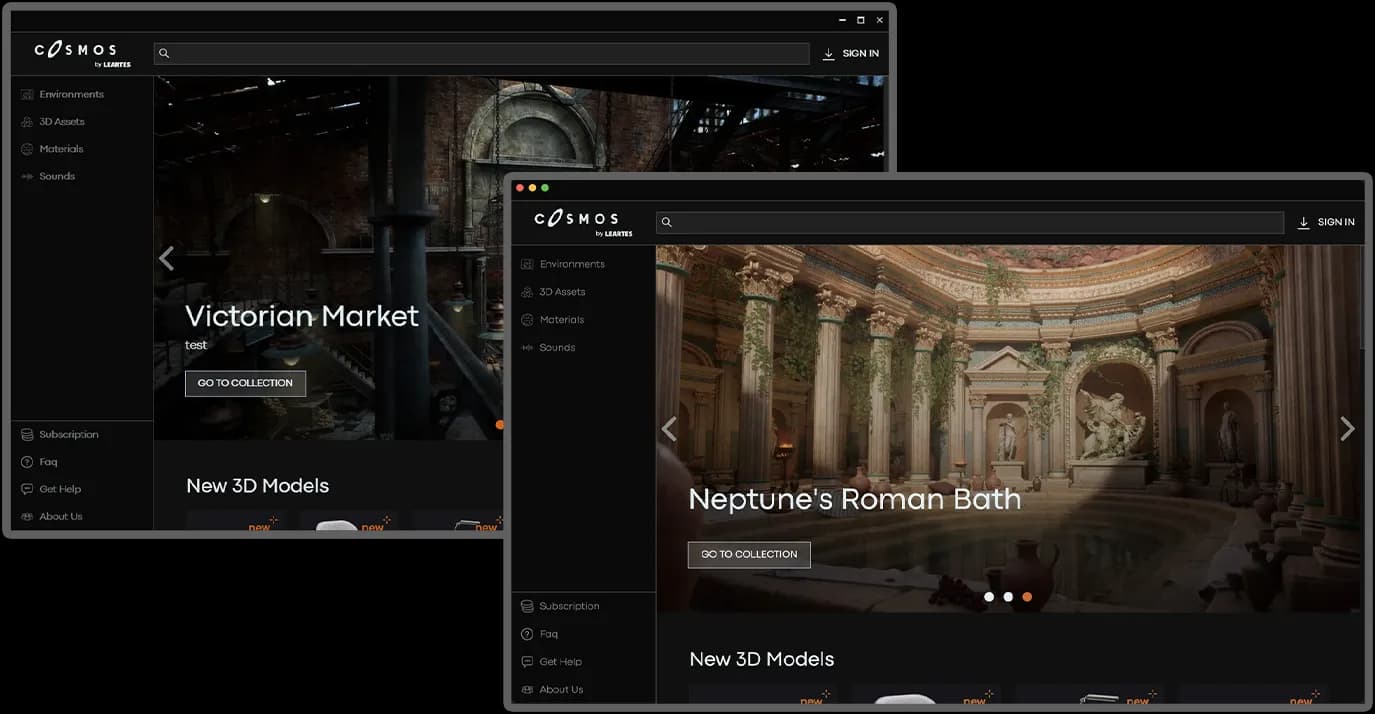Open the Faq question mark icon
This screenshot has height=714, width=1375.
527,634
